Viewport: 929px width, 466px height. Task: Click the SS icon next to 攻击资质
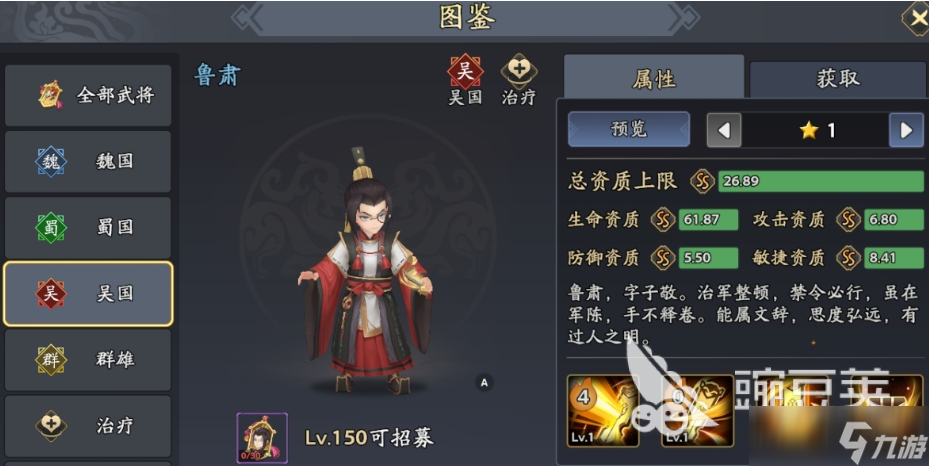pyautogui.click(x=848, y=220)
